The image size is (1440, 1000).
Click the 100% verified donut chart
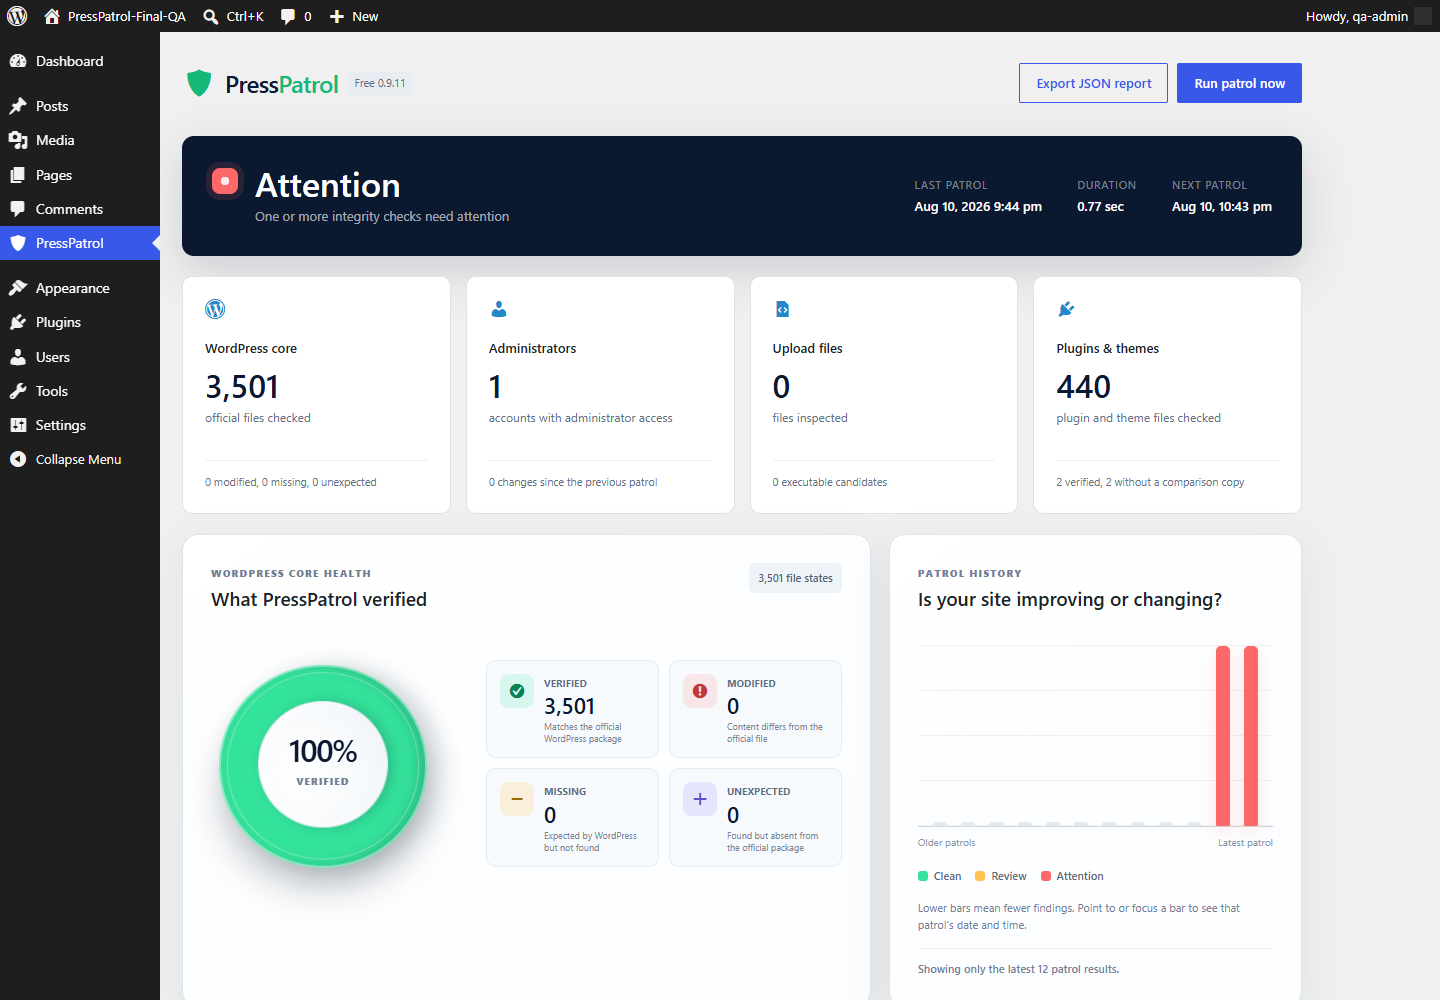tap(323, 766)
